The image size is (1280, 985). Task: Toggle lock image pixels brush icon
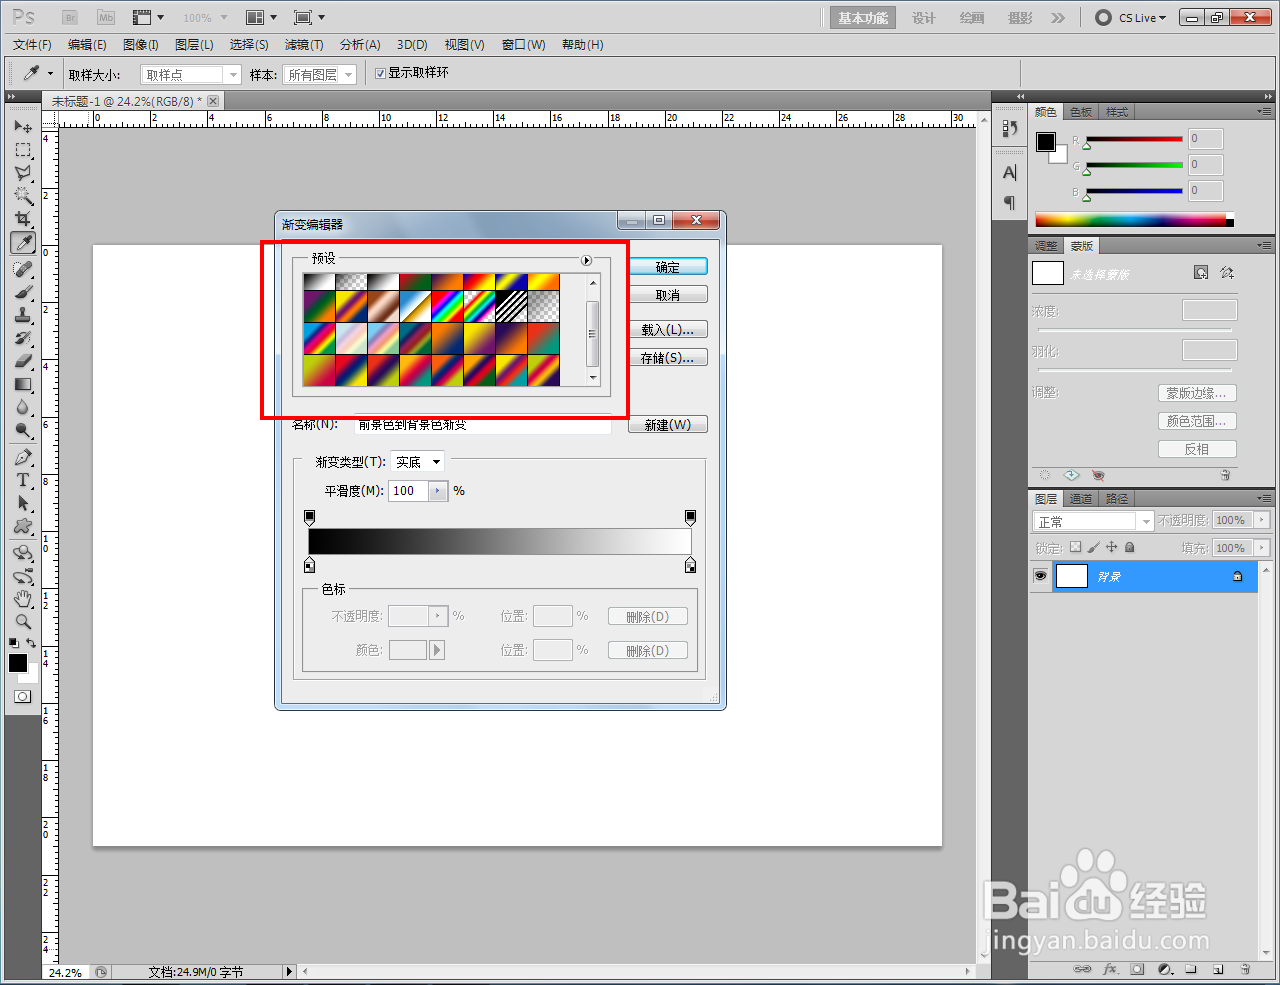(x=1093, y=547)
